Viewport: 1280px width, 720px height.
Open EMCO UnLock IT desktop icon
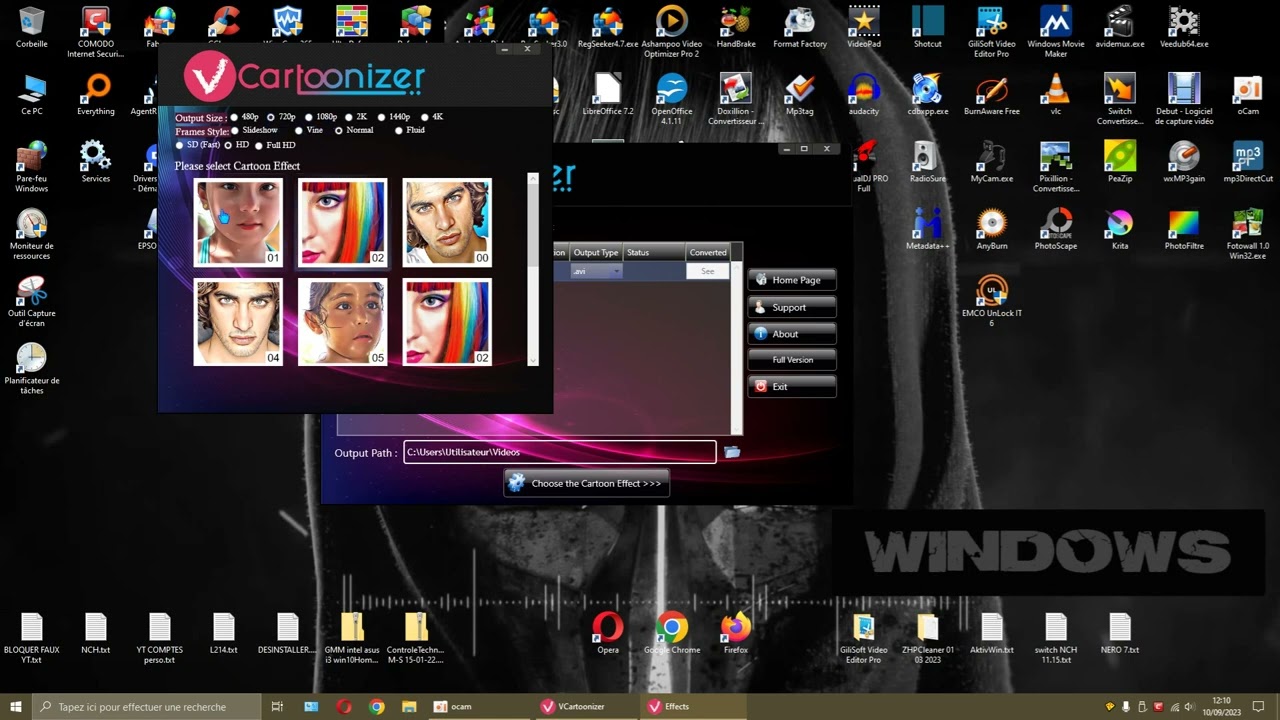pyautogui.click(x=992, y=300)
